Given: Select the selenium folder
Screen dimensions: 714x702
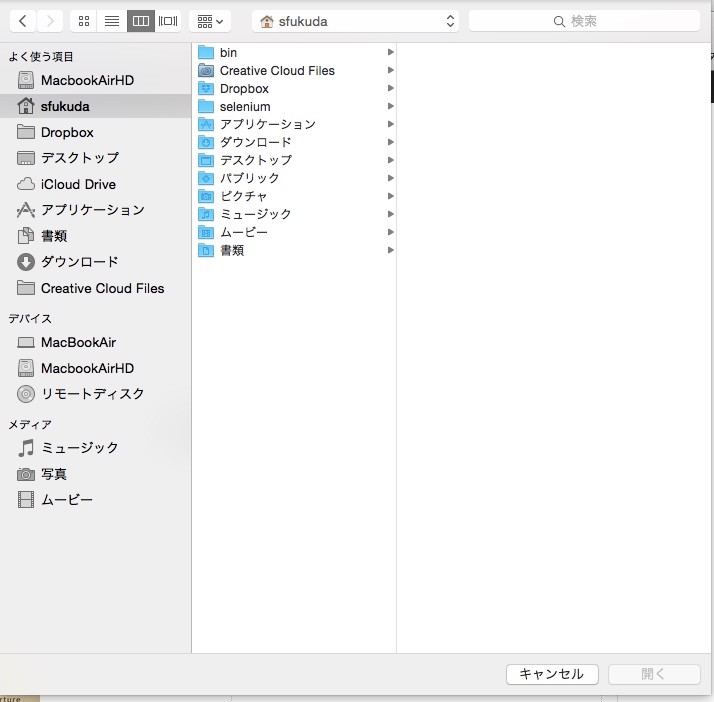Looking at the screenshot, I should coord(294,107).
